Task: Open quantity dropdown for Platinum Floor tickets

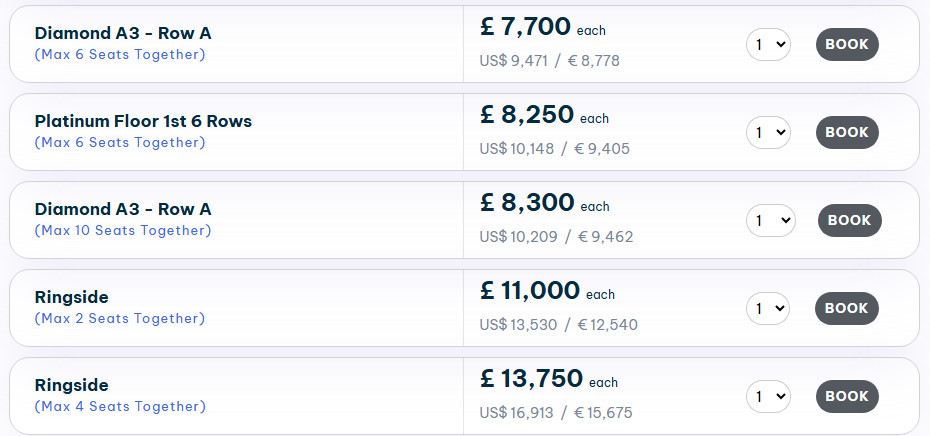Action: (768, 133)
